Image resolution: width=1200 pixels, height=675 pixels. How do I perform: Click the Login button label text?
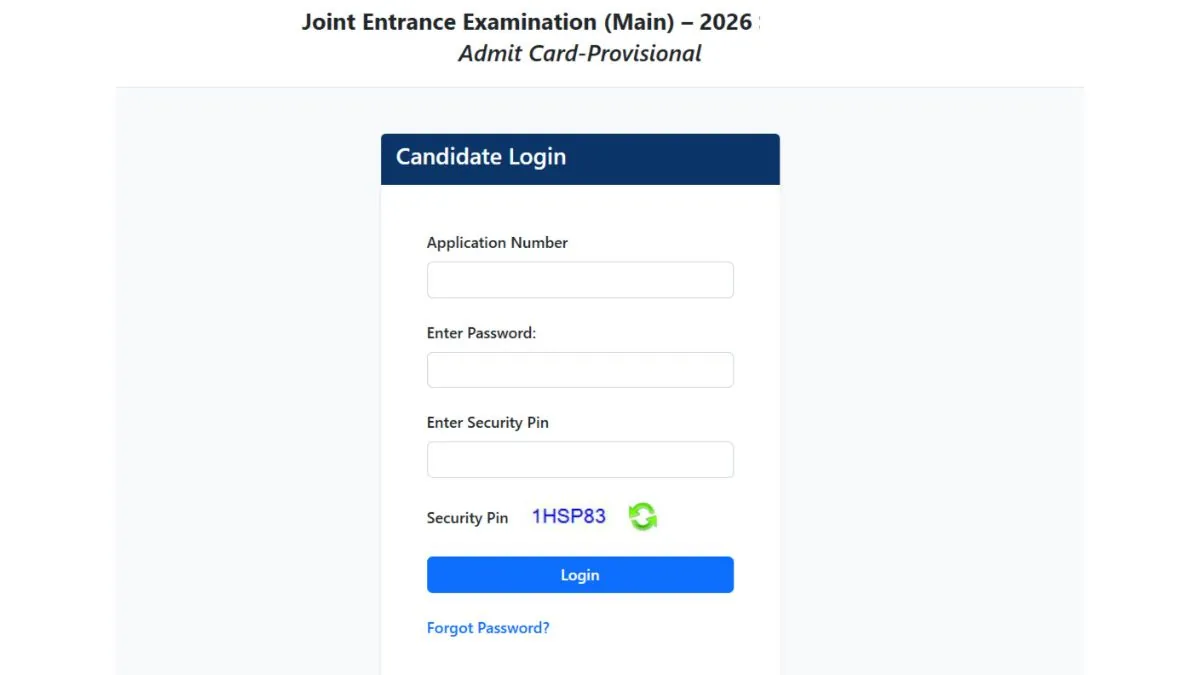point(580,574)
